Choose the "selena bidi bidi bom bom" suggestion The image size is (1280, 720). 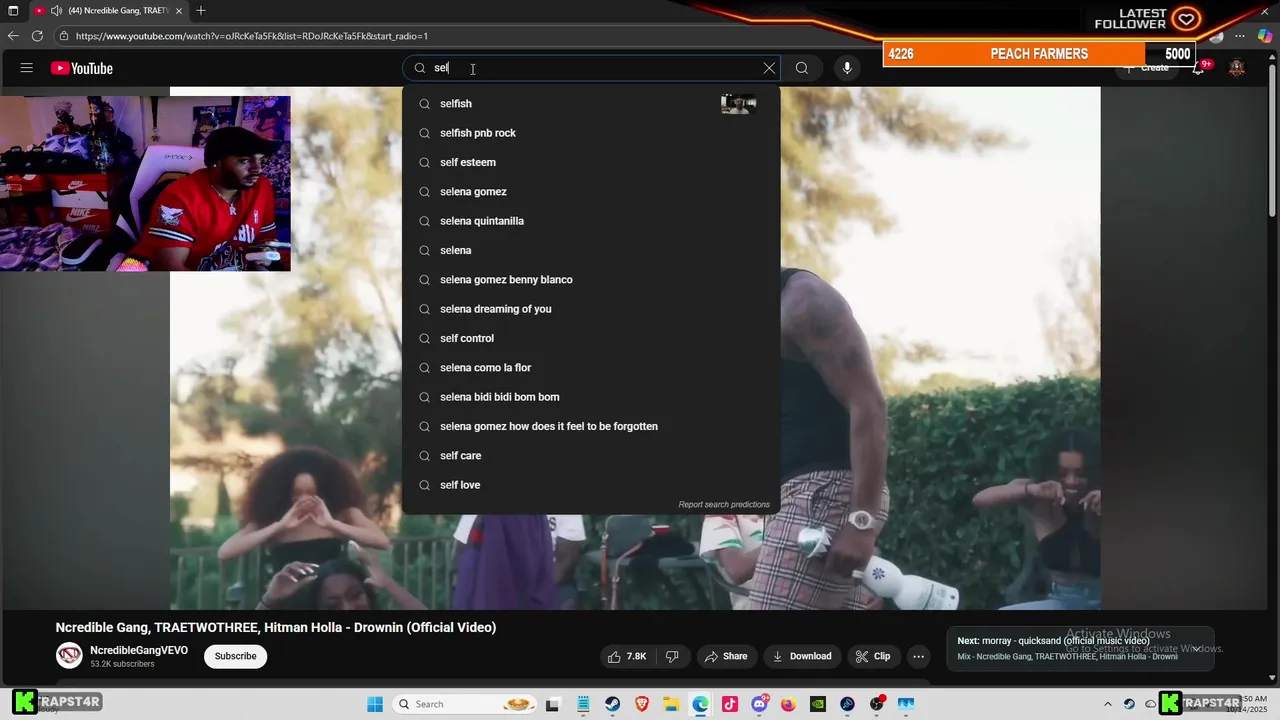[x=590, y=397]
